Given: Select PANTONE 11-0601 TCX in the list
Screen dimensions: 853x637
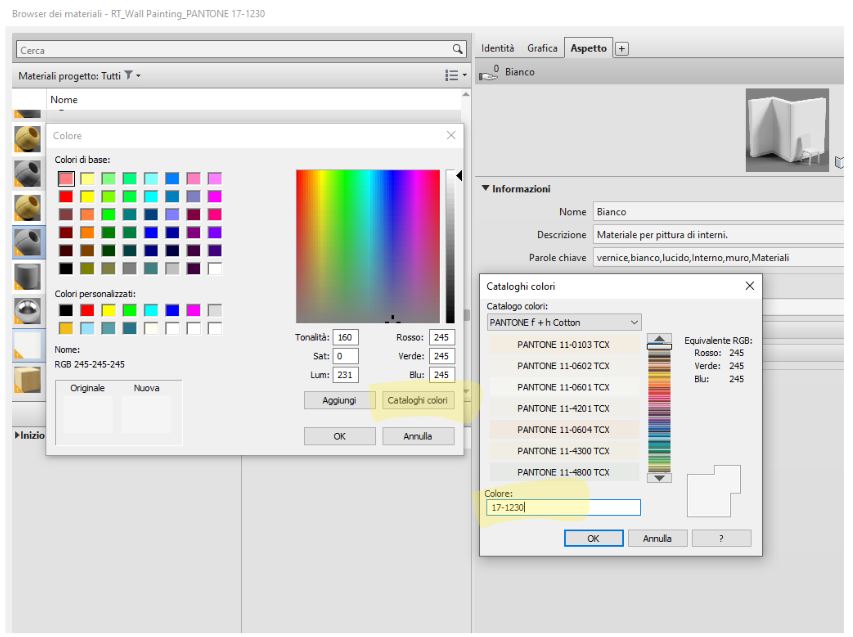Looking at the screenshot, I should (x=564, y=387).
